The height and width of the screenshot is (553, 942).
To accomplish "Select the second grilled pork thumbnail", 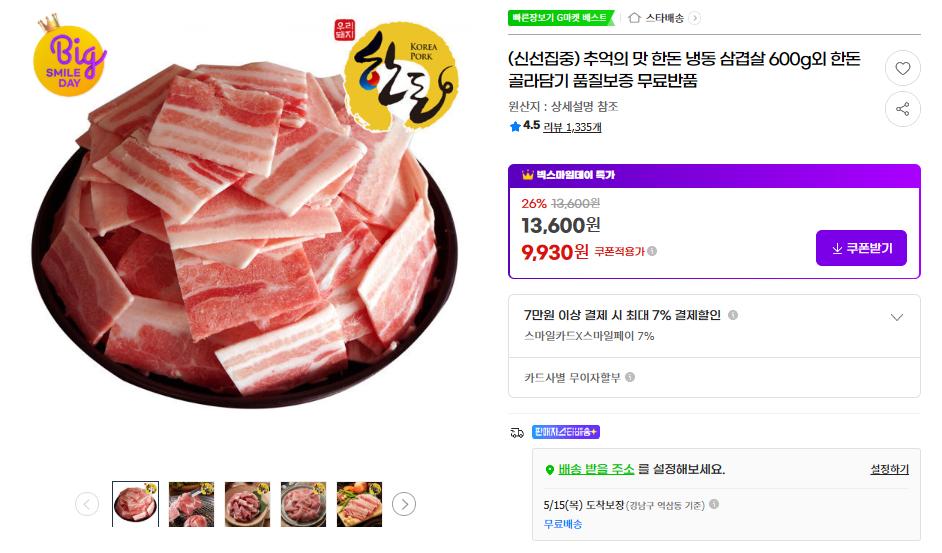I will click(191, 504).
